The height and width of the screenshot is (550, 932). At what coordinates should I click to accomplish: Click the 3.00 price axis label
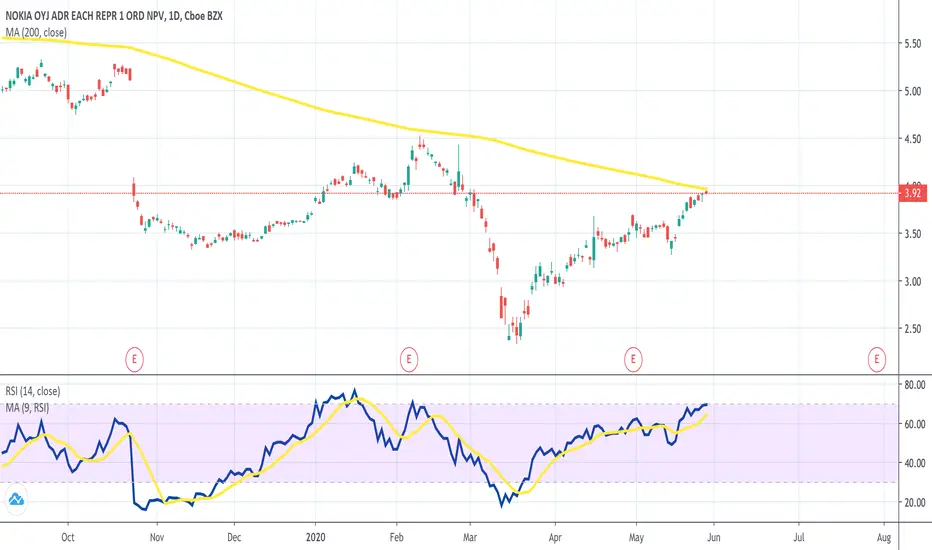[x=912, y=281]
